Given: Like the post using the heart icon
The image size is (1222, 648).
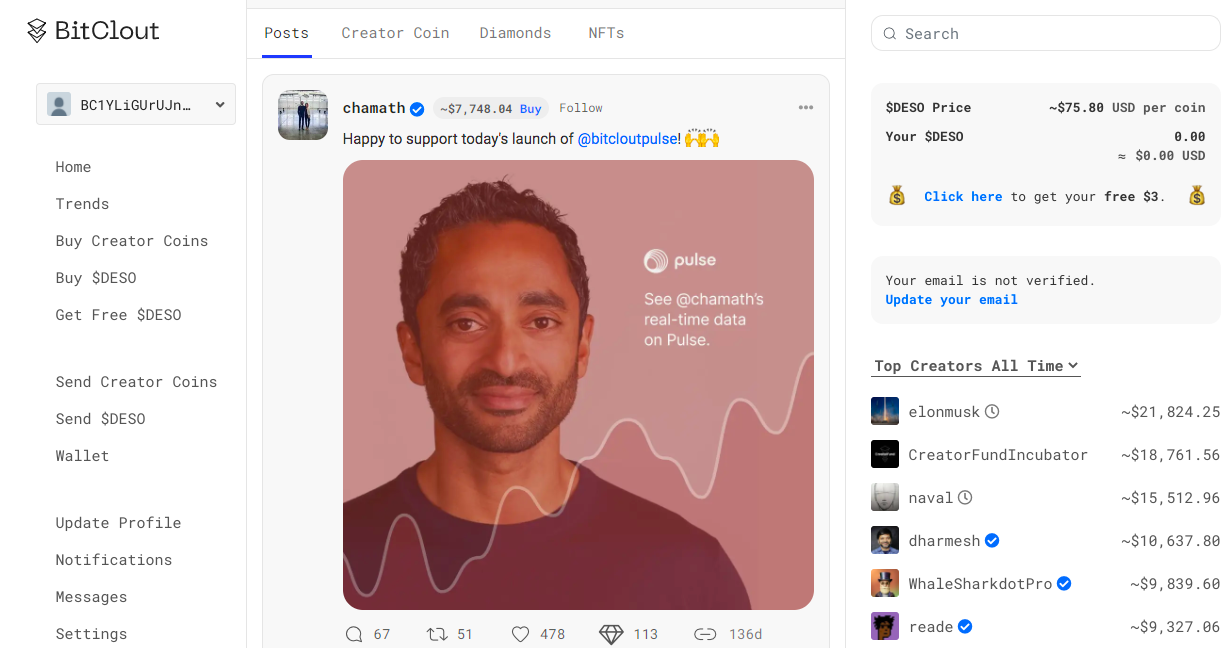Looking at the screenshot, I should tap(520, 634).
